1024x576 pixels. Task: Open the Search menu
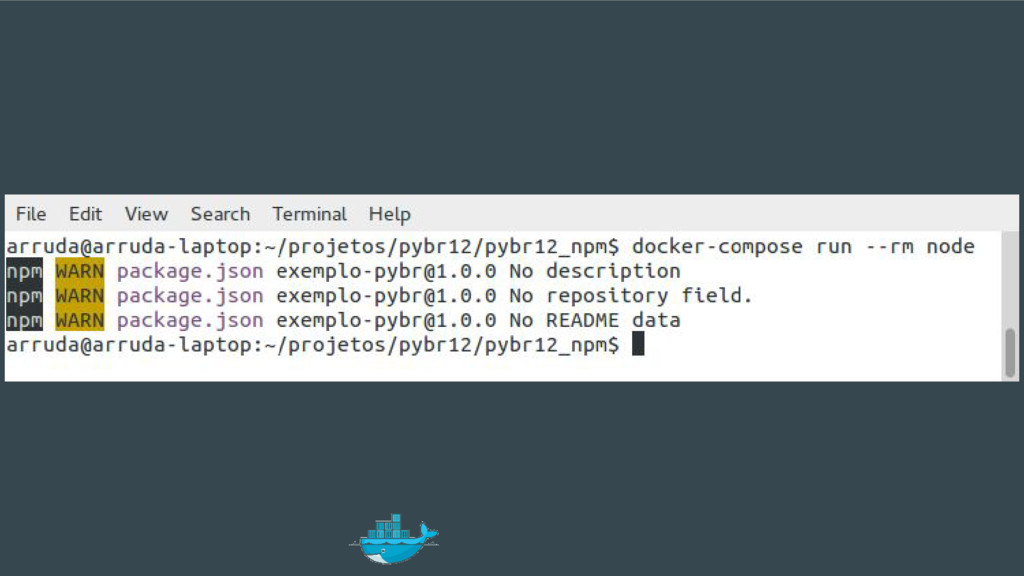(x=220, y=214)
